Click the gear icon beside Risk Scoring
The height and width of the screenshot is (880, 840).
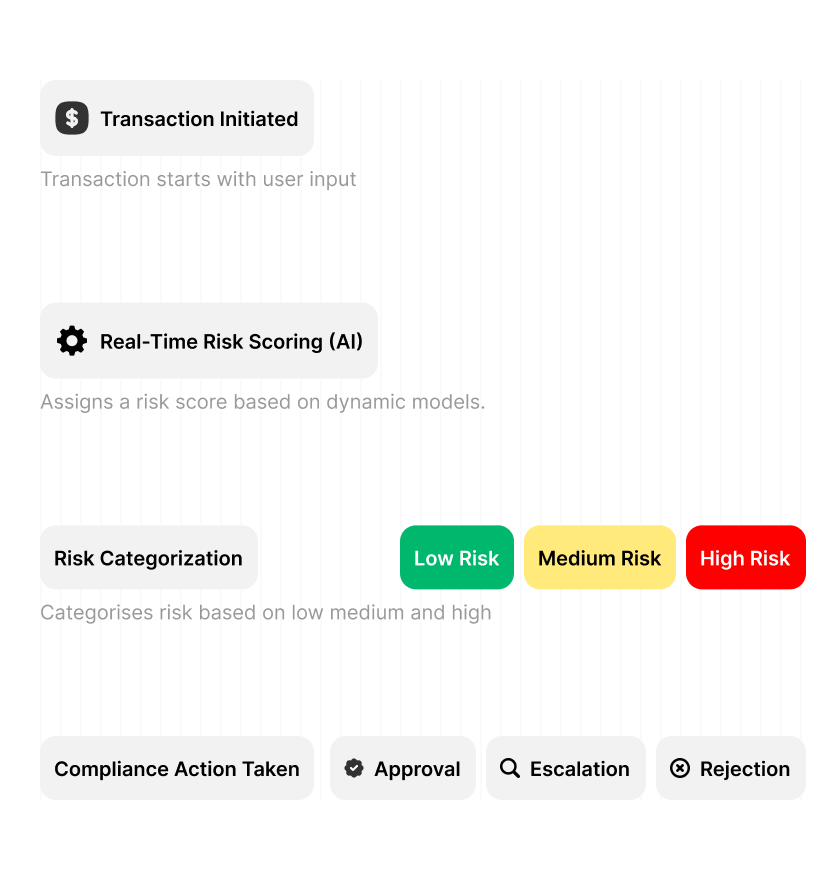coord(72,341)
